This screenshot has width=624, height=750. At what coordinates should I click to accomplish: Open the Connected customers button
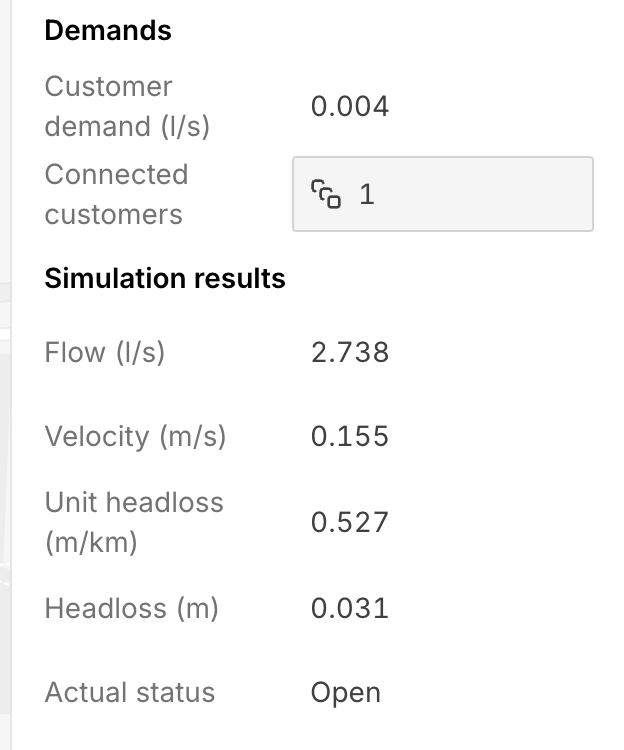442,194
